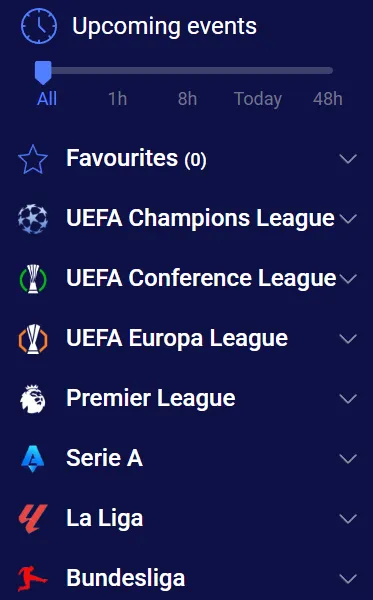Expand the Bundesliga chevron
Screen dimensions: 373x600
click(x=348, y=579)
